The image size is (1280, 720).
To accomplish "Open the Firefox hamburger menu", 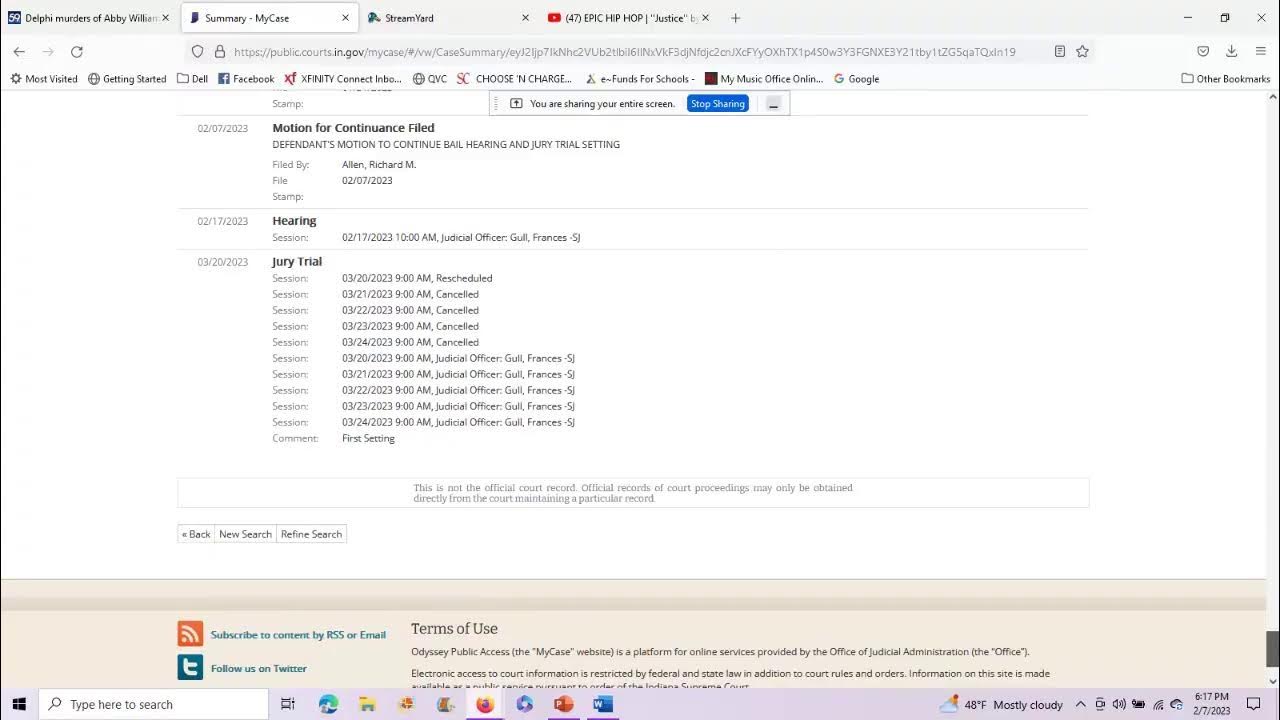I will click(x=1260, y=52).
